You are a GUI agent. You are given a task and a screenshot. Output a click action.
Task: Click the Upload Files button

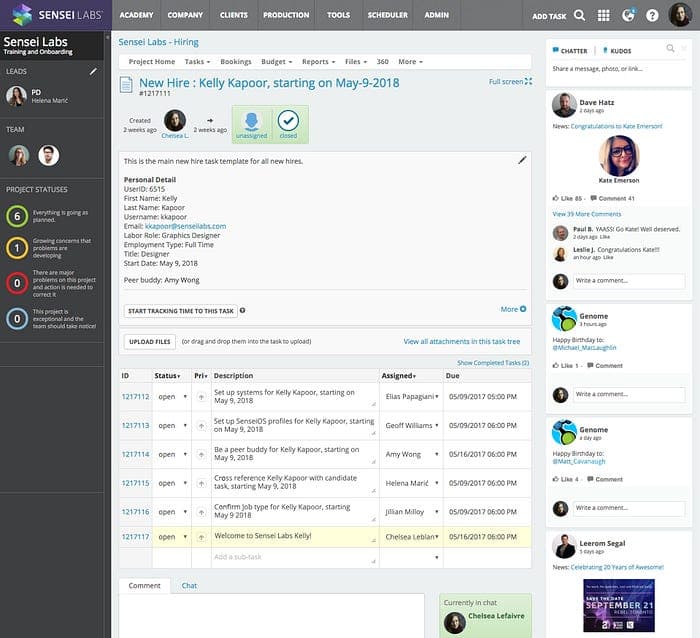pos(150,342)
